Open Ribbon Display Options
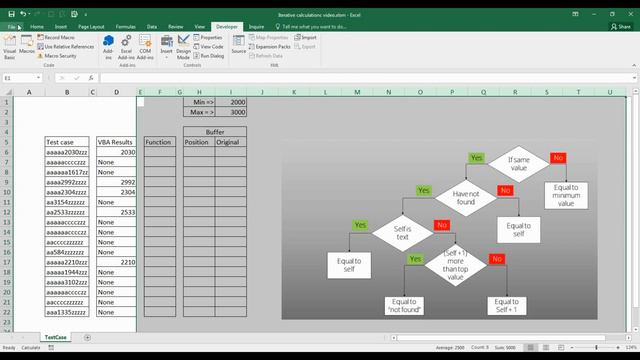Viewport: 640px width, 360px height. 575,14
